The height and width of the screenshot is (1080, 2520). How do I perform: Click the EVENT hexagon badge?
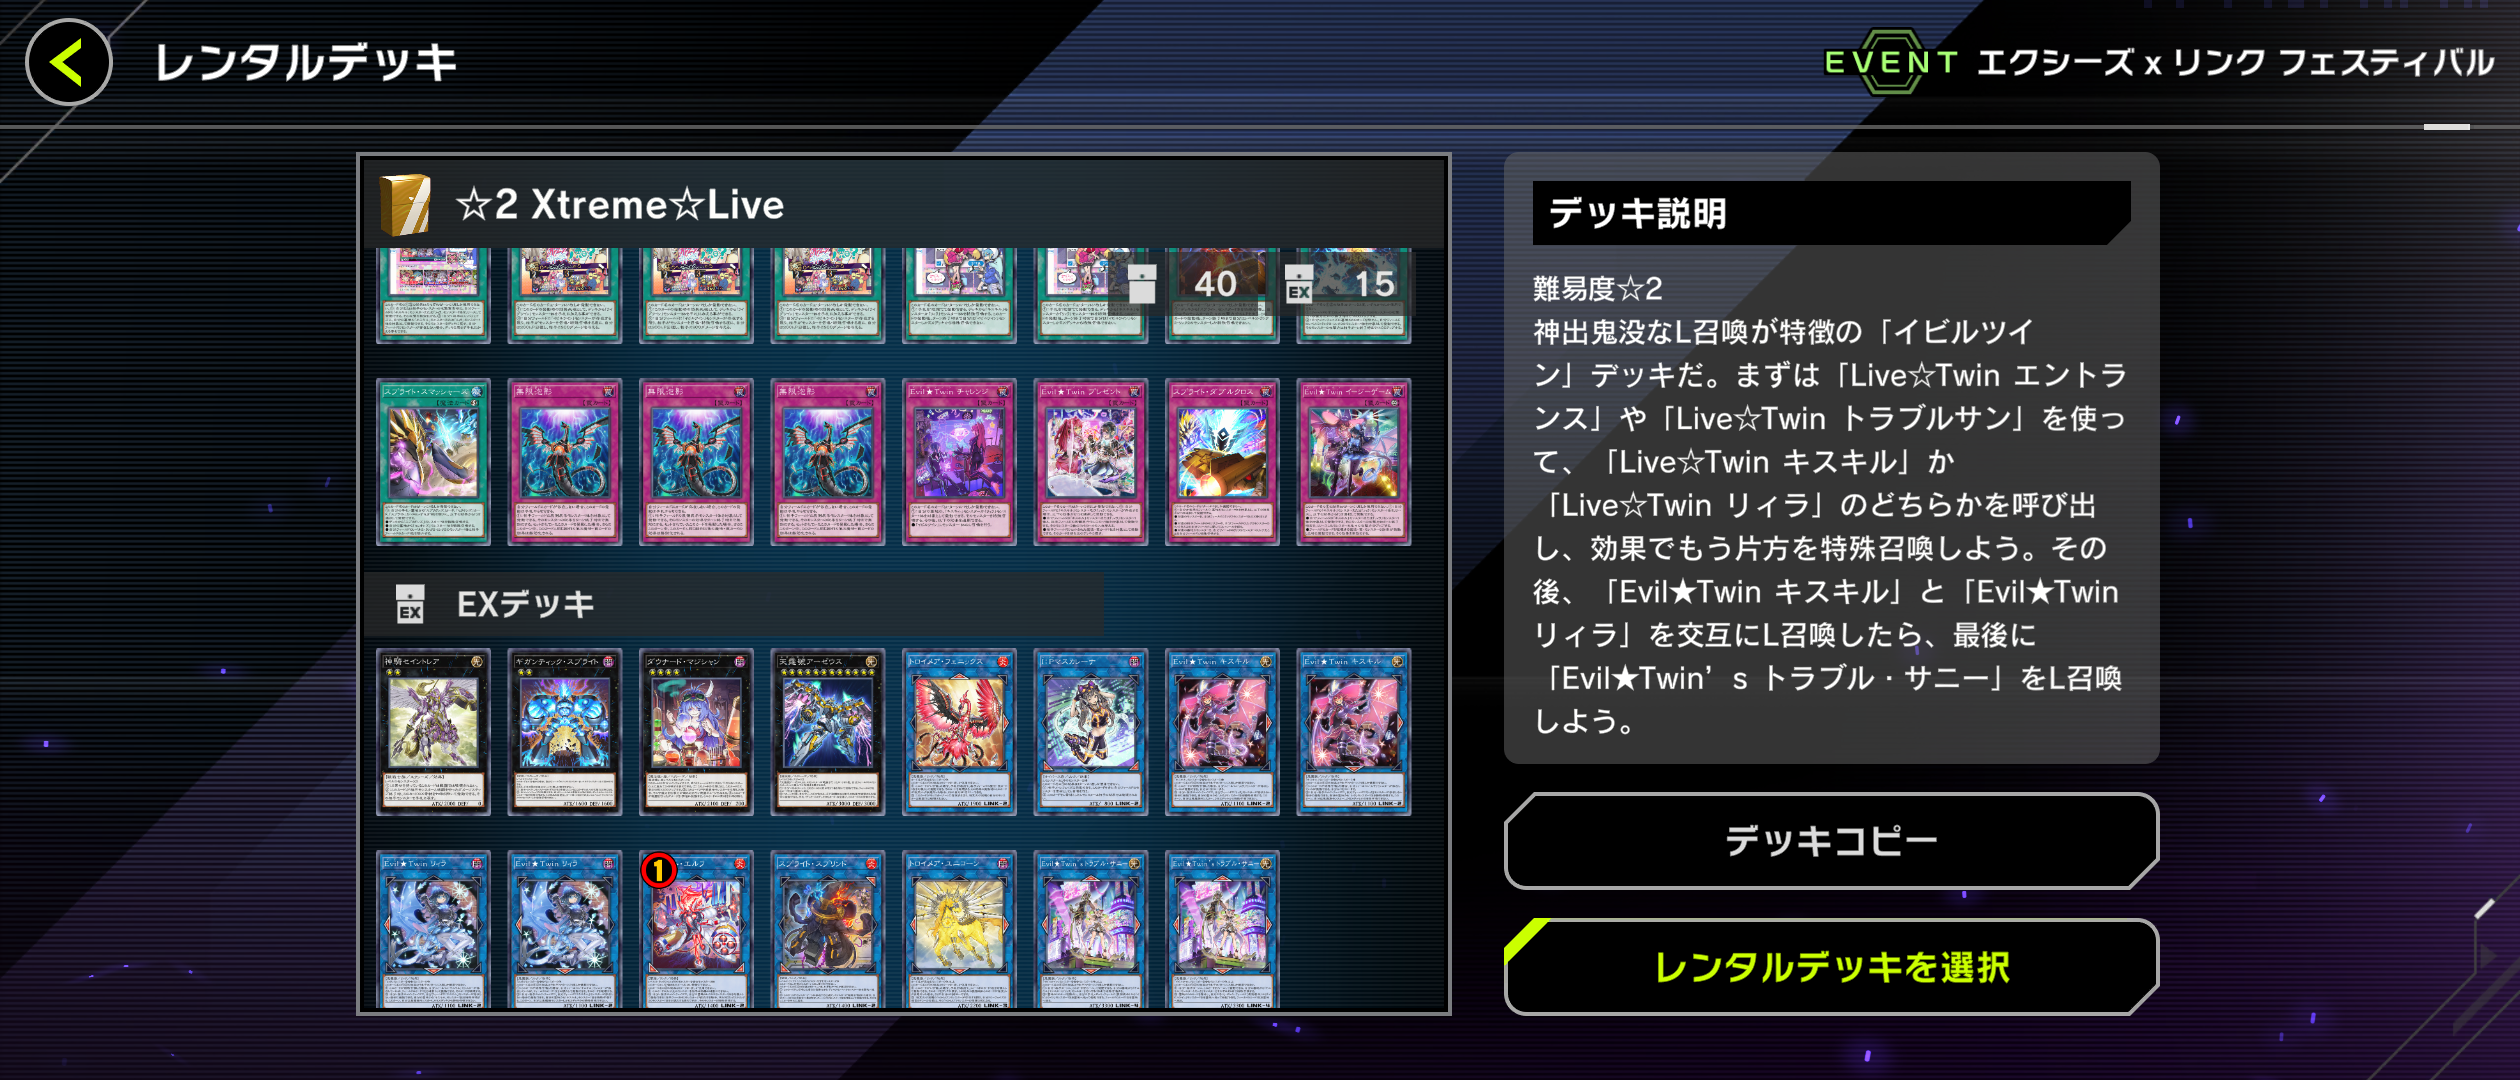tap(1890, 62)
